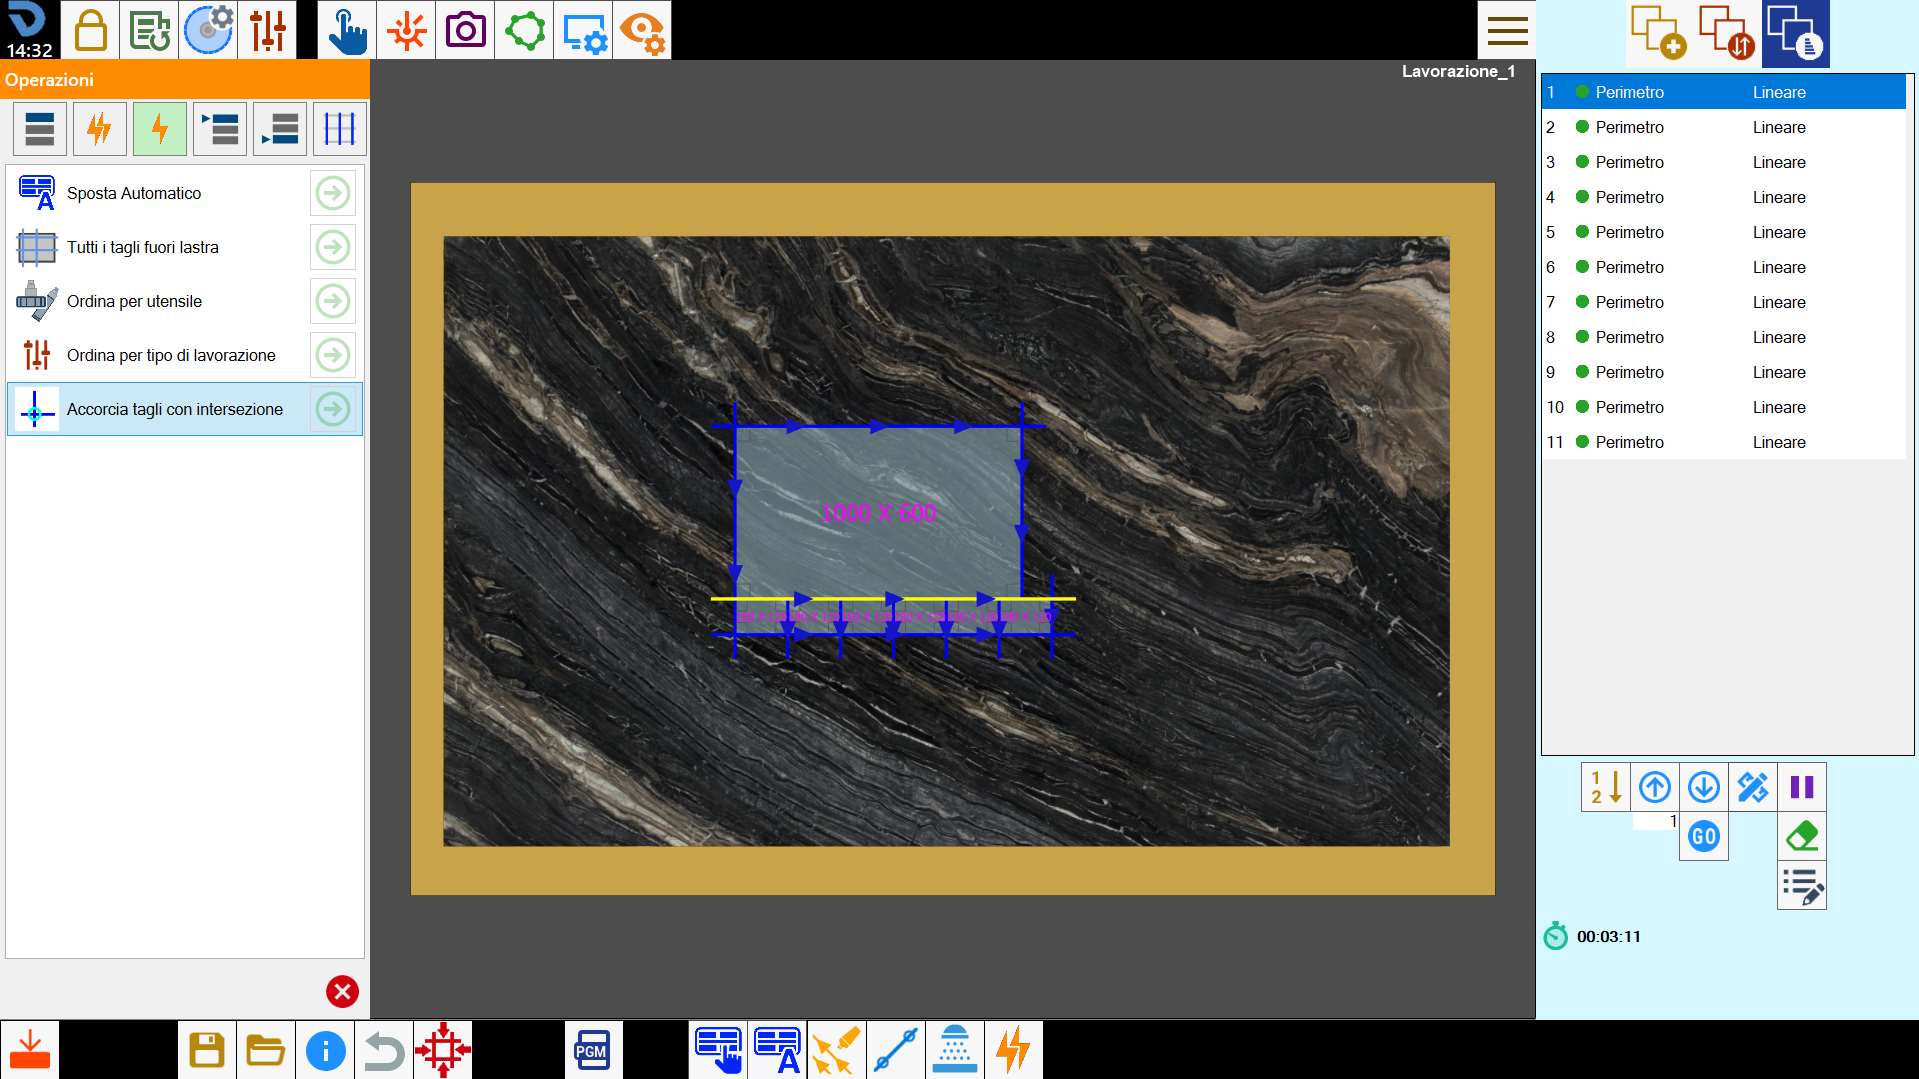
Task: Click the 1-2 sort order button
Action: (x=1606, y=787)
